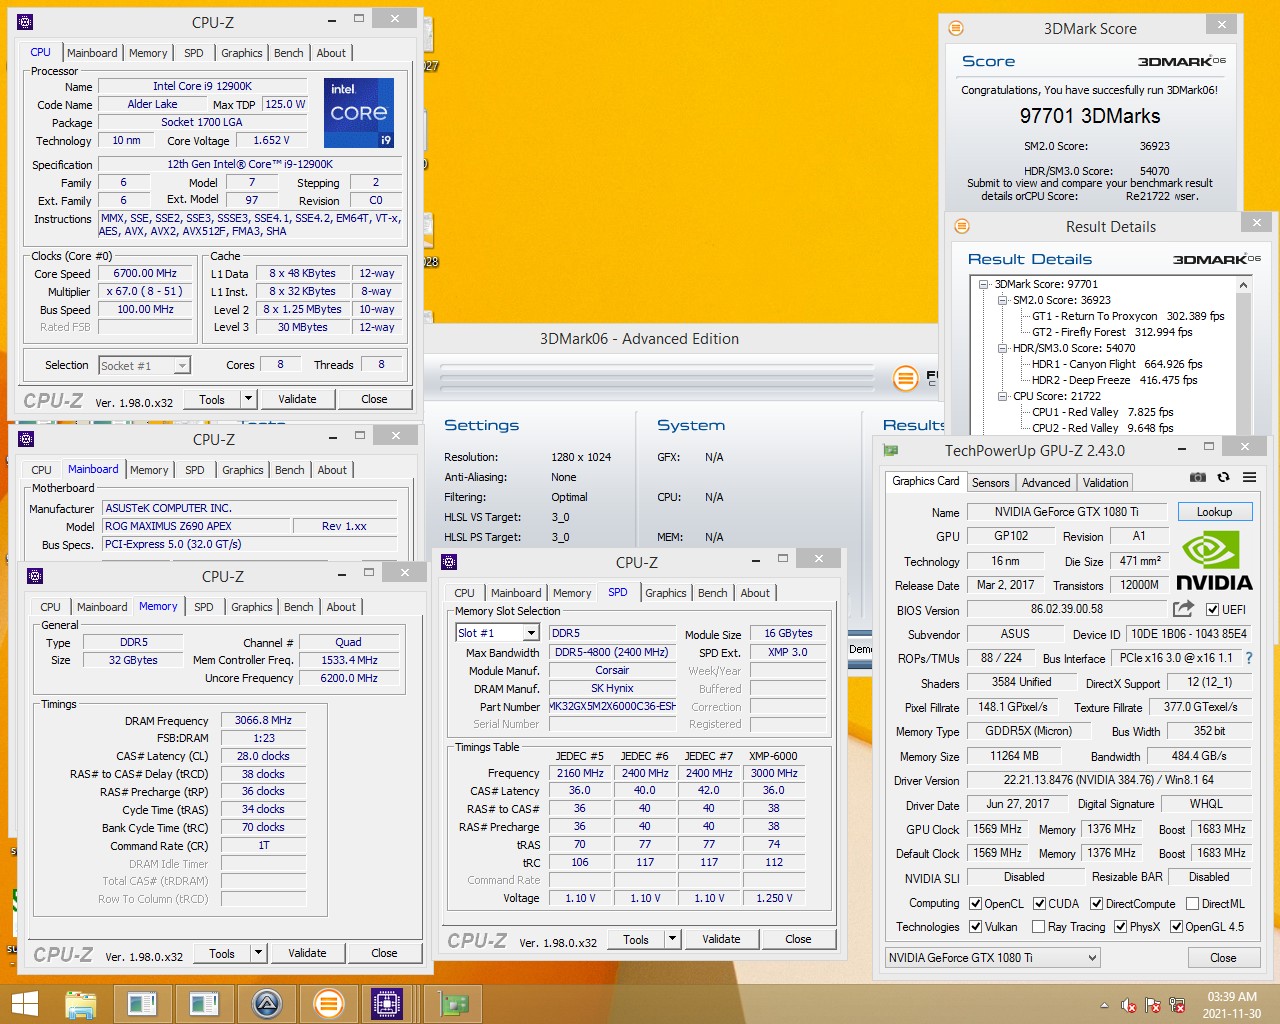1280x1024 pixels.
Task: Open File Explorer from the taskbar
Action: tap(80, 1003)
